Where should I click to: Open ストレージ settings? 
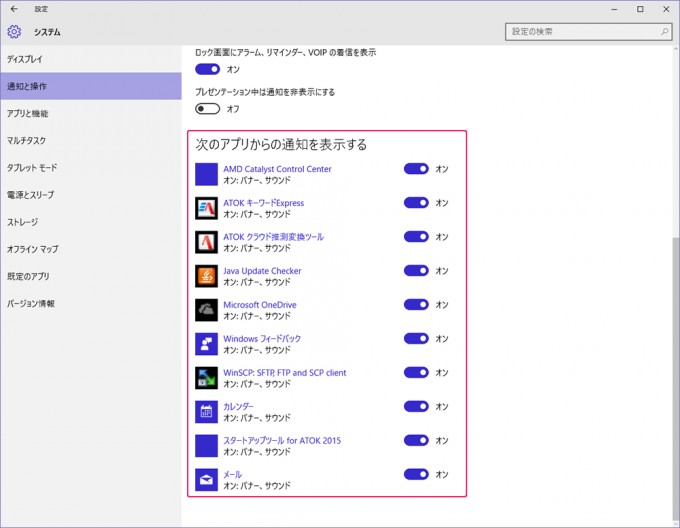click(x=91, y=222)
